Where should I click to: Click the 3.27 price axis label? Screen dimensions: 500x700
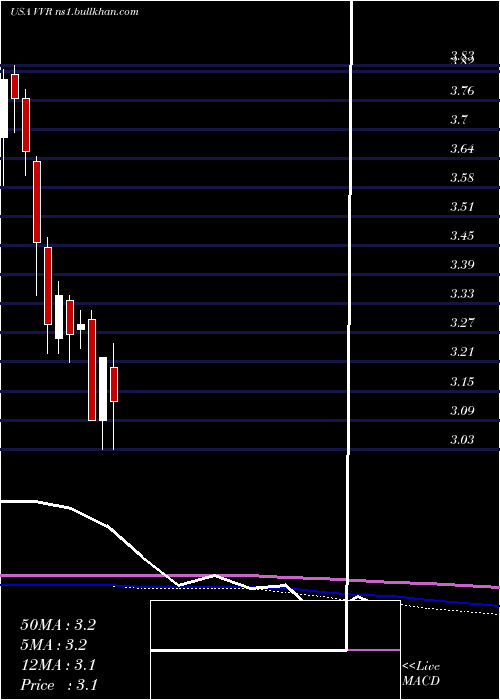462,323
